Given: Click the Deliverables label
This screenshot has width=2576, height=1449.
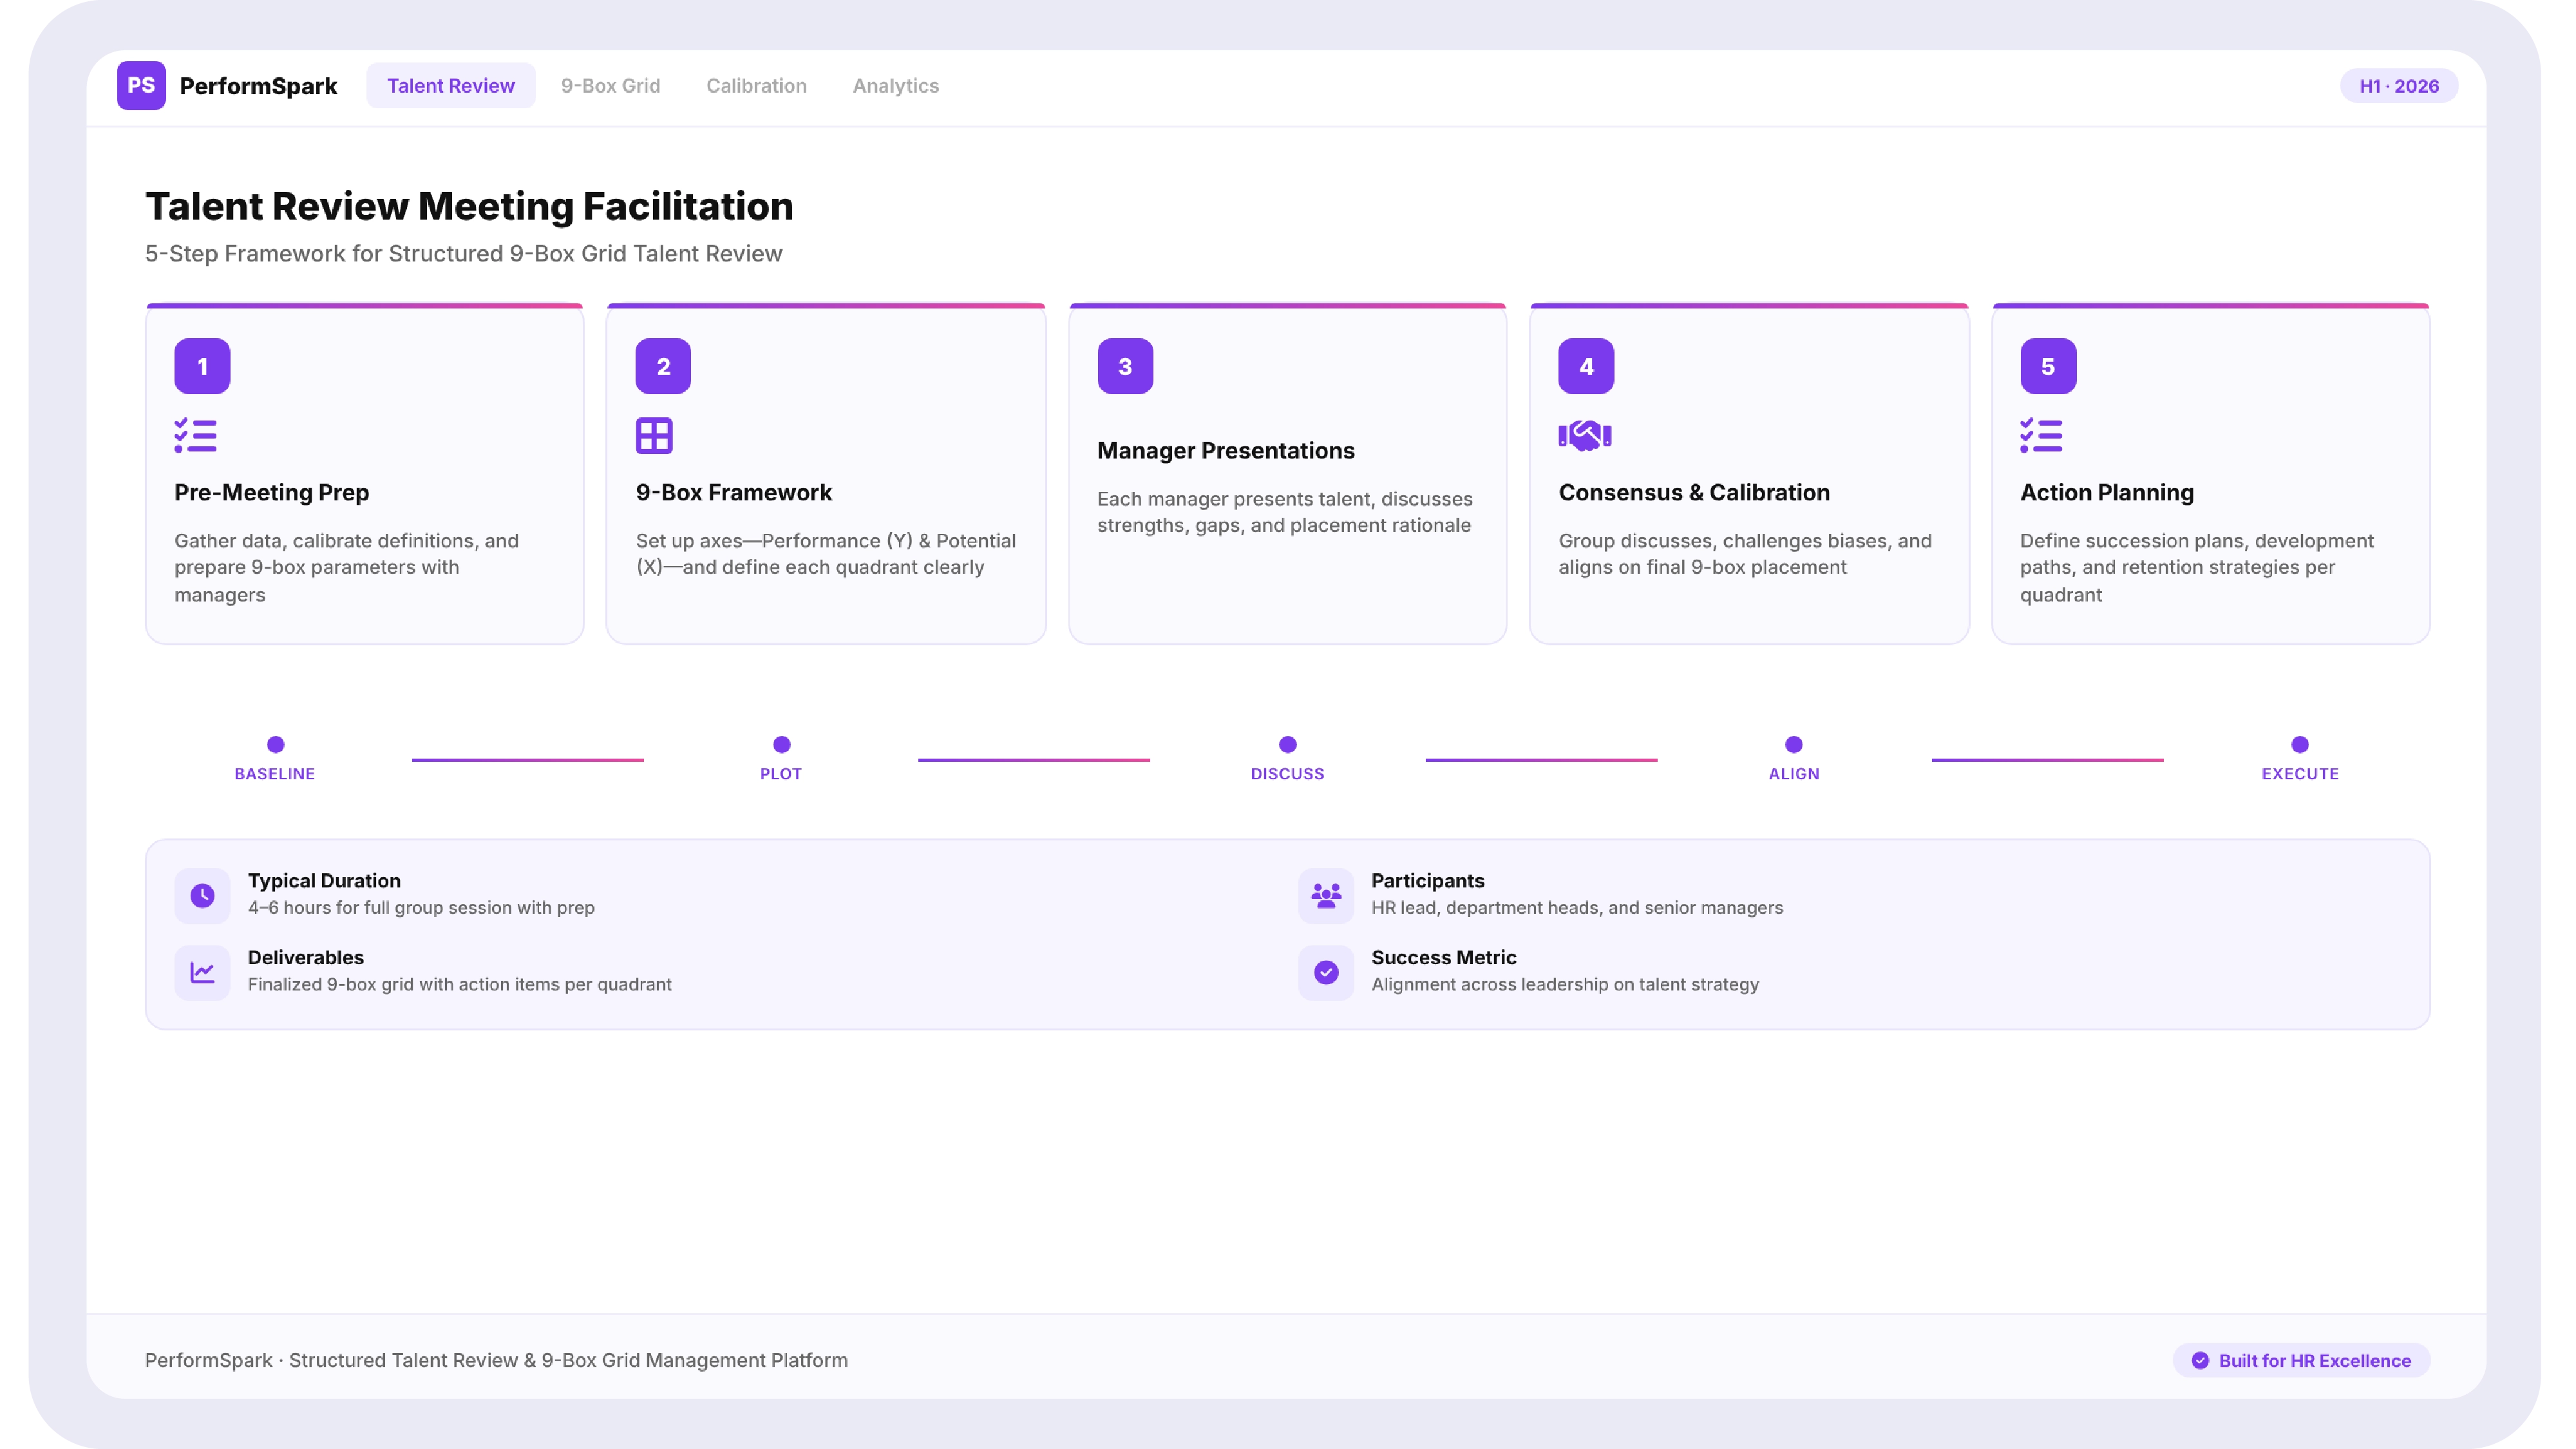Looking at the screenshot, I should [x=306, y=958].
